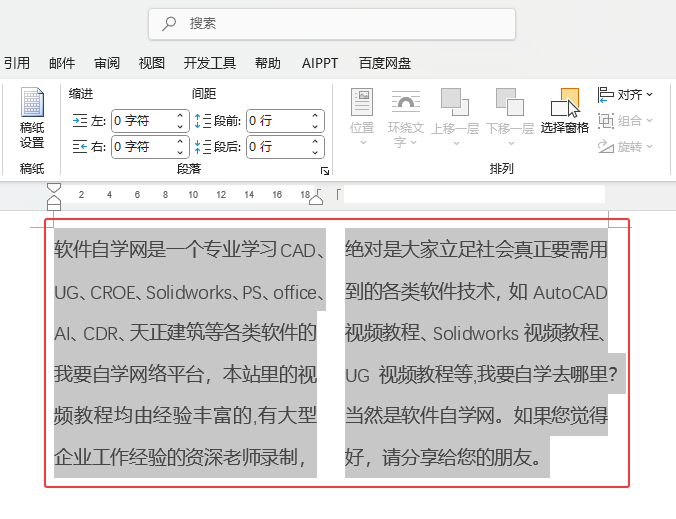Expand the 位置 dropdown chevron

363,142
